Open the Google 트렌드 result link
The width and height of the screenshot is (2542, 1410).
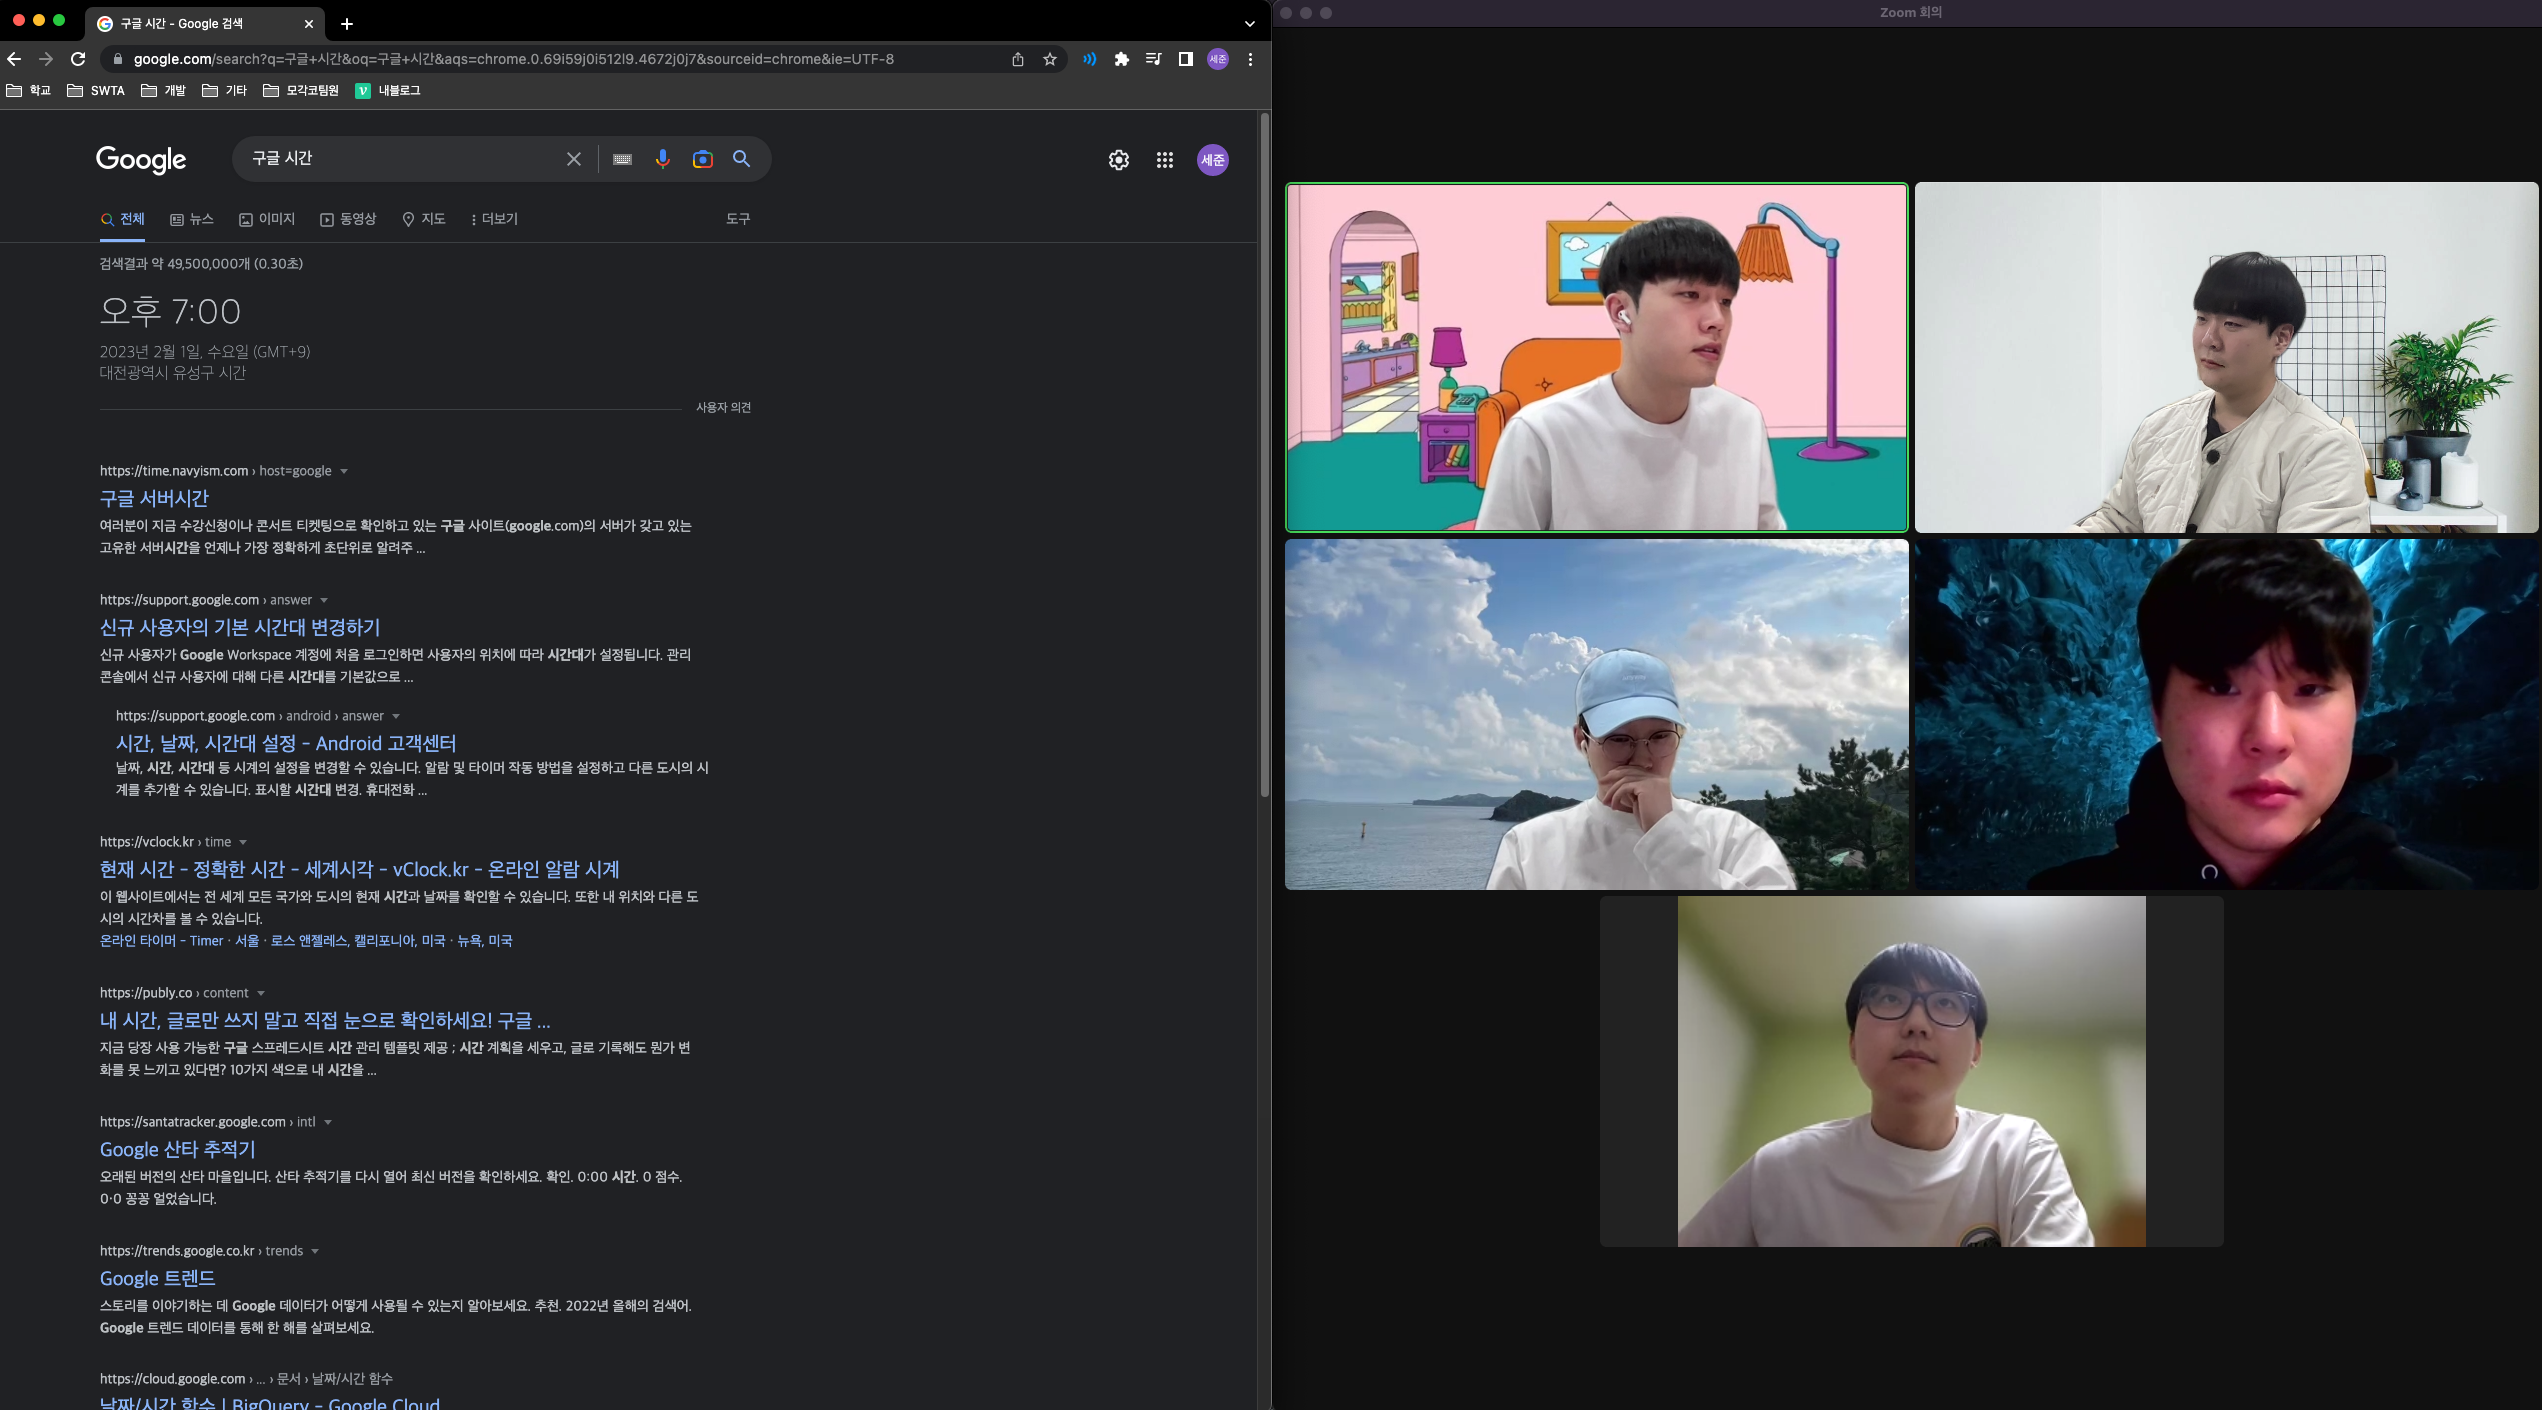157,1278
